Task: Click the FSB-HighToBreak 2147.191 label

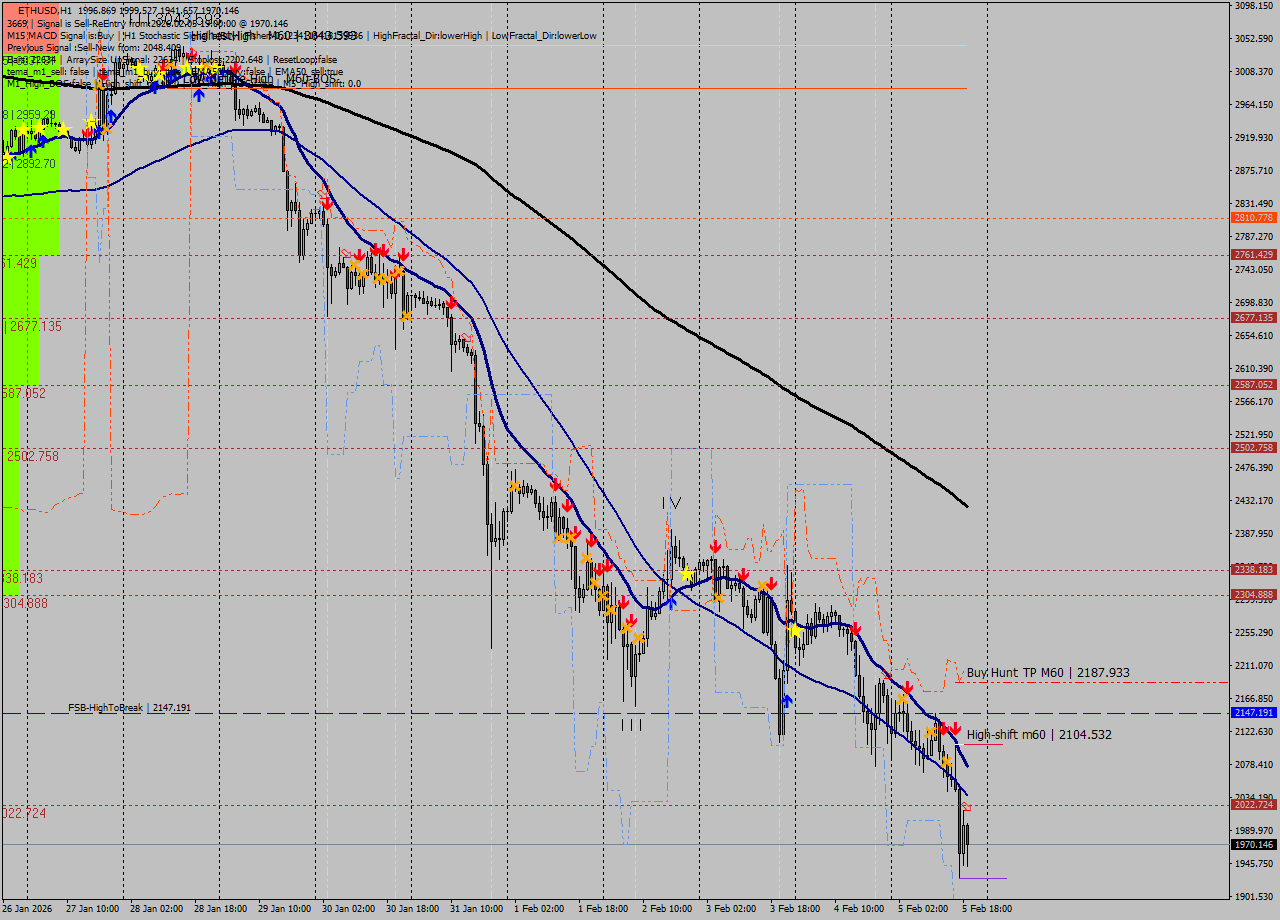Action: click(129, 708)
